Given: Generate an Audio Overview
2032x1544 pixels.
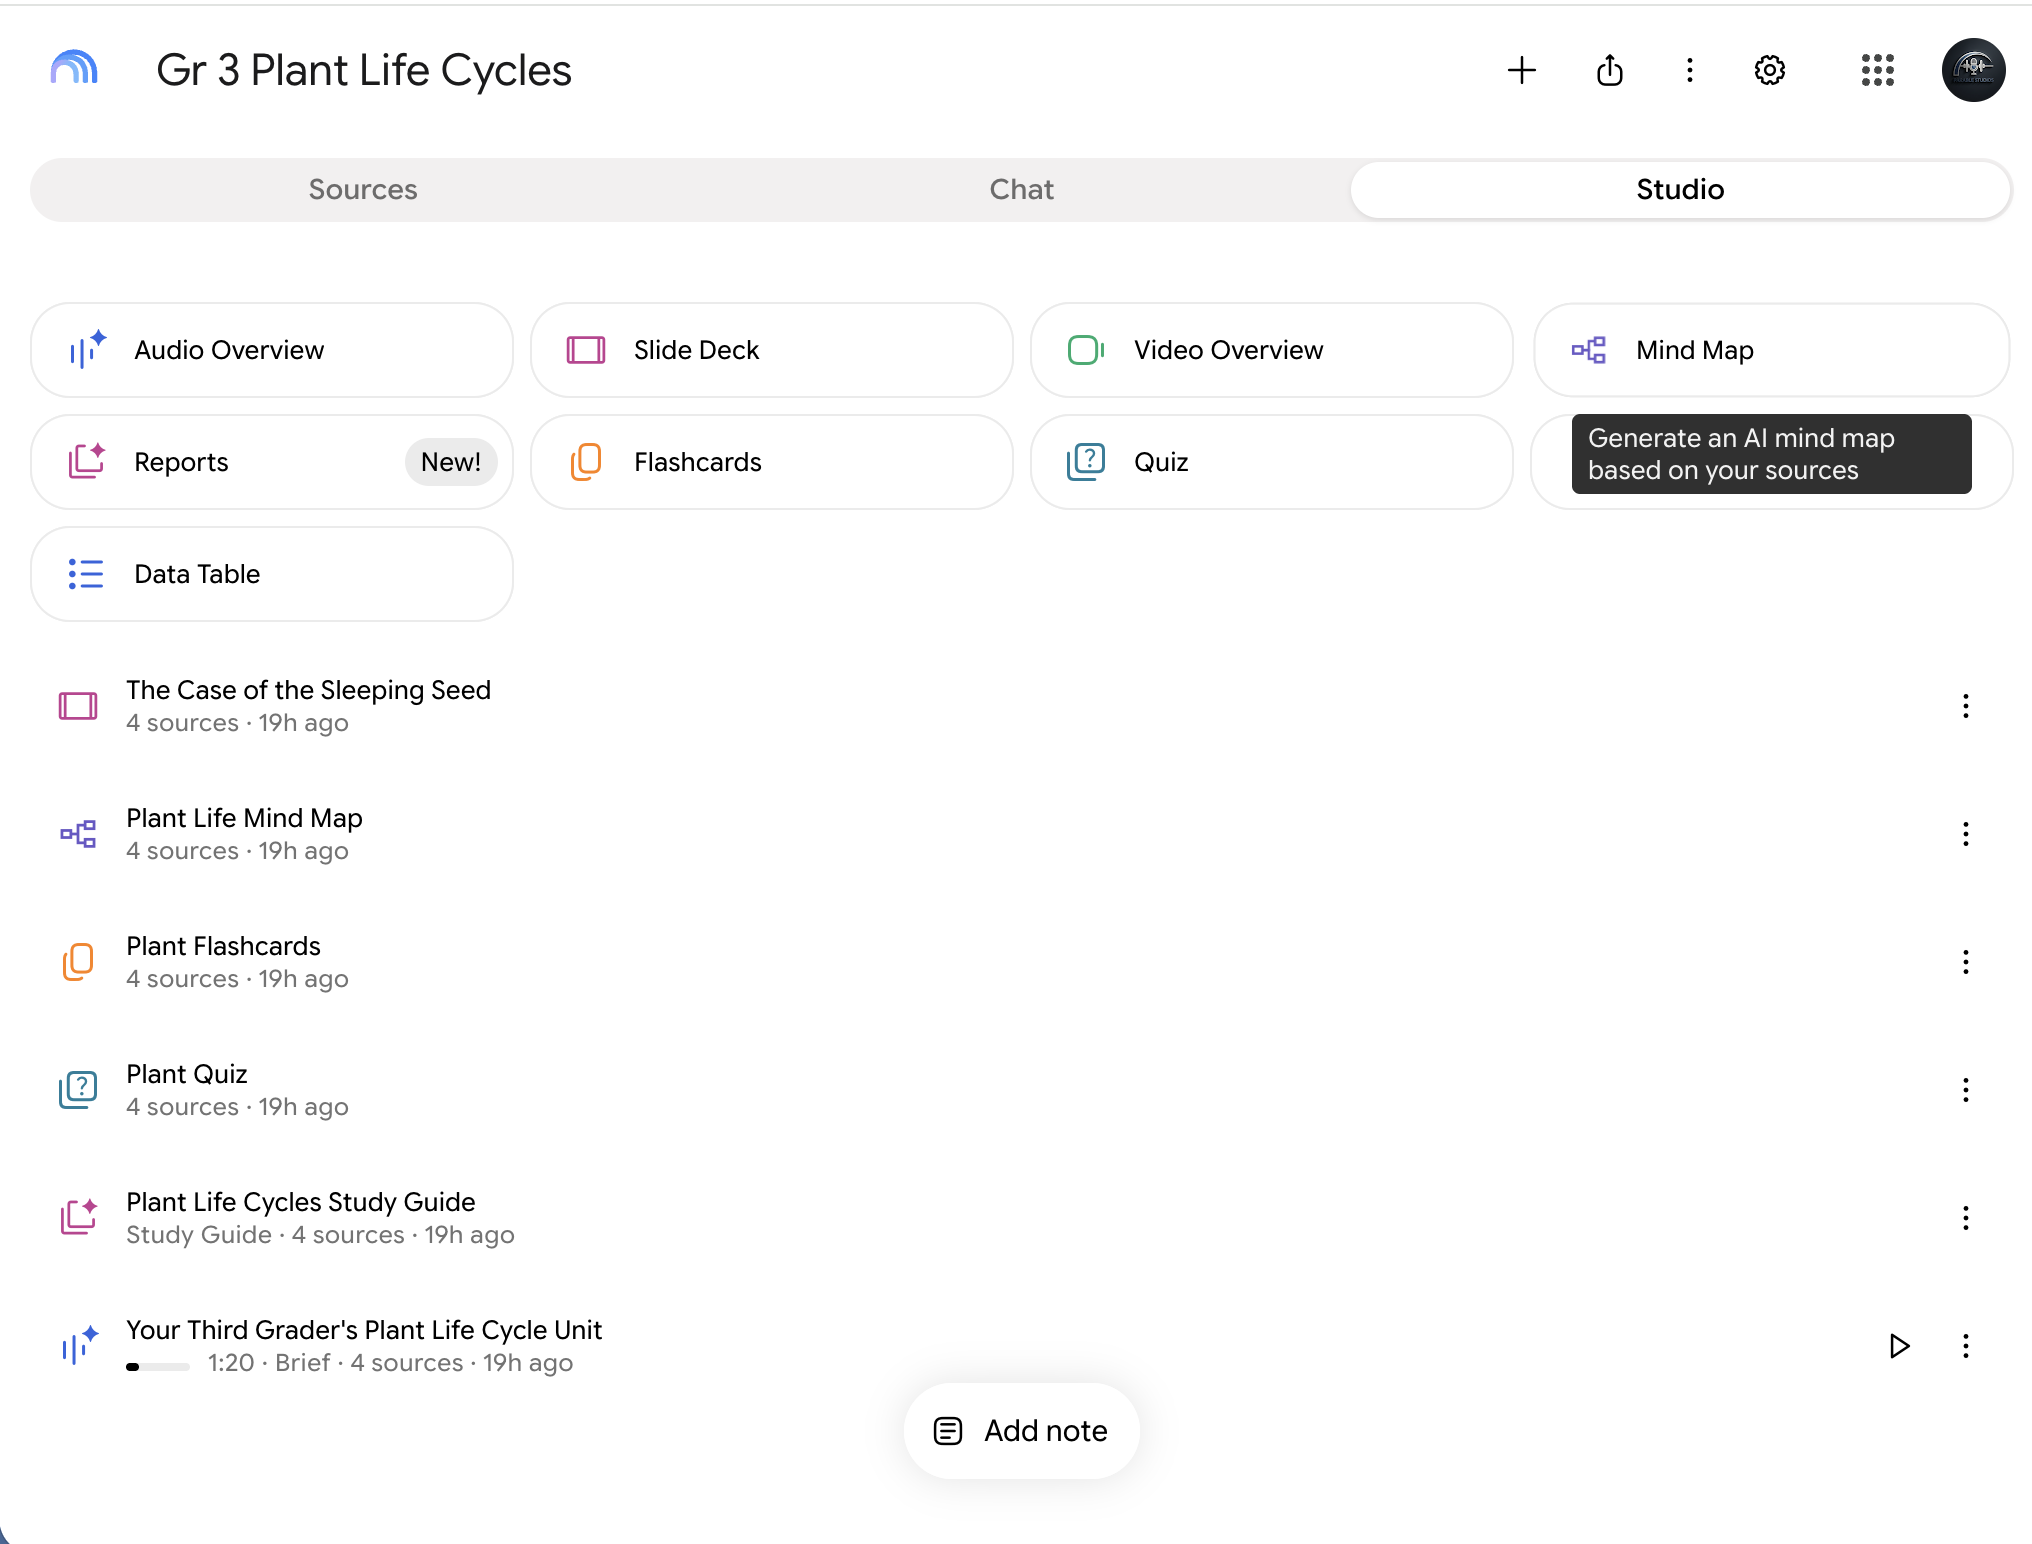Looking at the screenshot, I should click(272, 350).
